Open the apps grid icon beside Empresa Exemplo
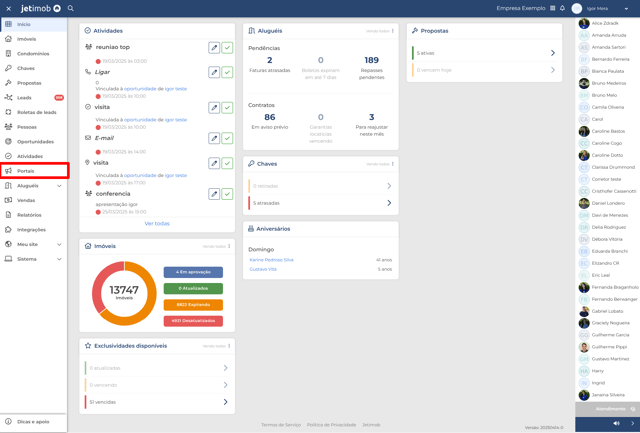Viewport: 640px width, 433px height. [x=553, y=8]
